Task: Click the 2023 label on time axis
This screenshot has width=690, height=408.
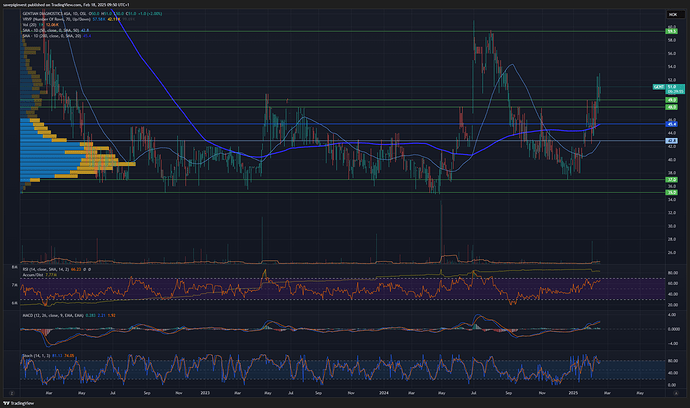Action: pyautogui.click(x=205, y=393)
